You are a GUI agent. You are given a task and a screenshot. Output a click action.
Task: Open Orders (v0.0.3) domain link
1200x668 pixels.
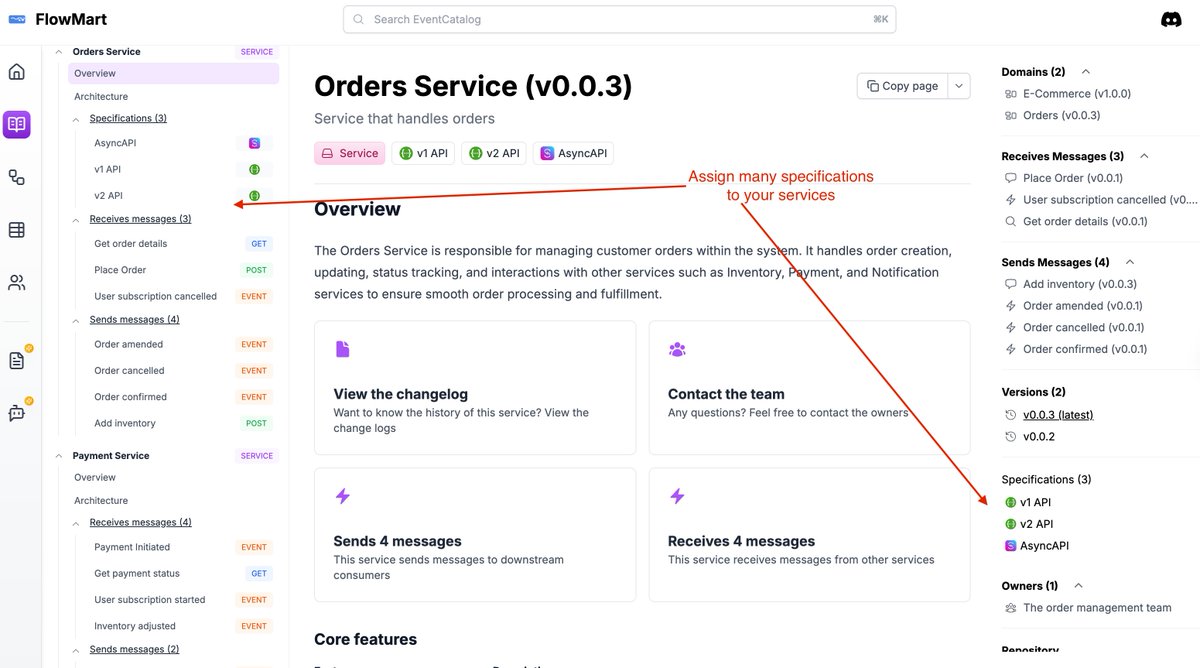[x=1062, y=116]
